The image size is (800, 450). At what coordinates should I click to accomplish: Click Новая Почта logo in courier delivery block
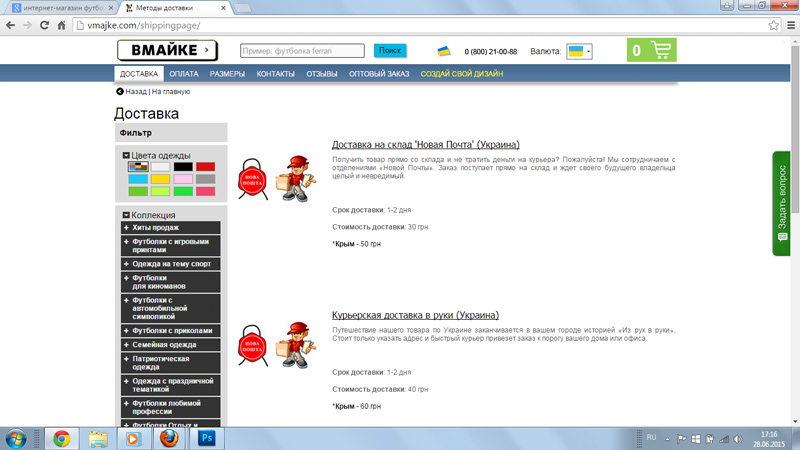pyautogui.click(x=253, y=345)
